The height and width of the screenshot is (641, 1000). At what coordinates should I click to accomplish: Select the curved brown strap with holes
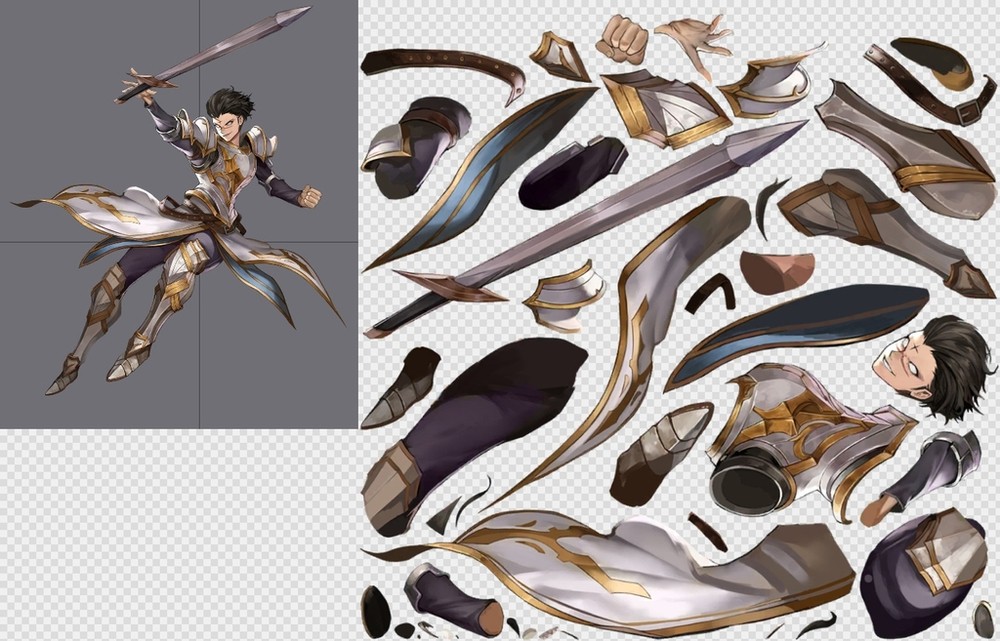(x=445, y=67)
